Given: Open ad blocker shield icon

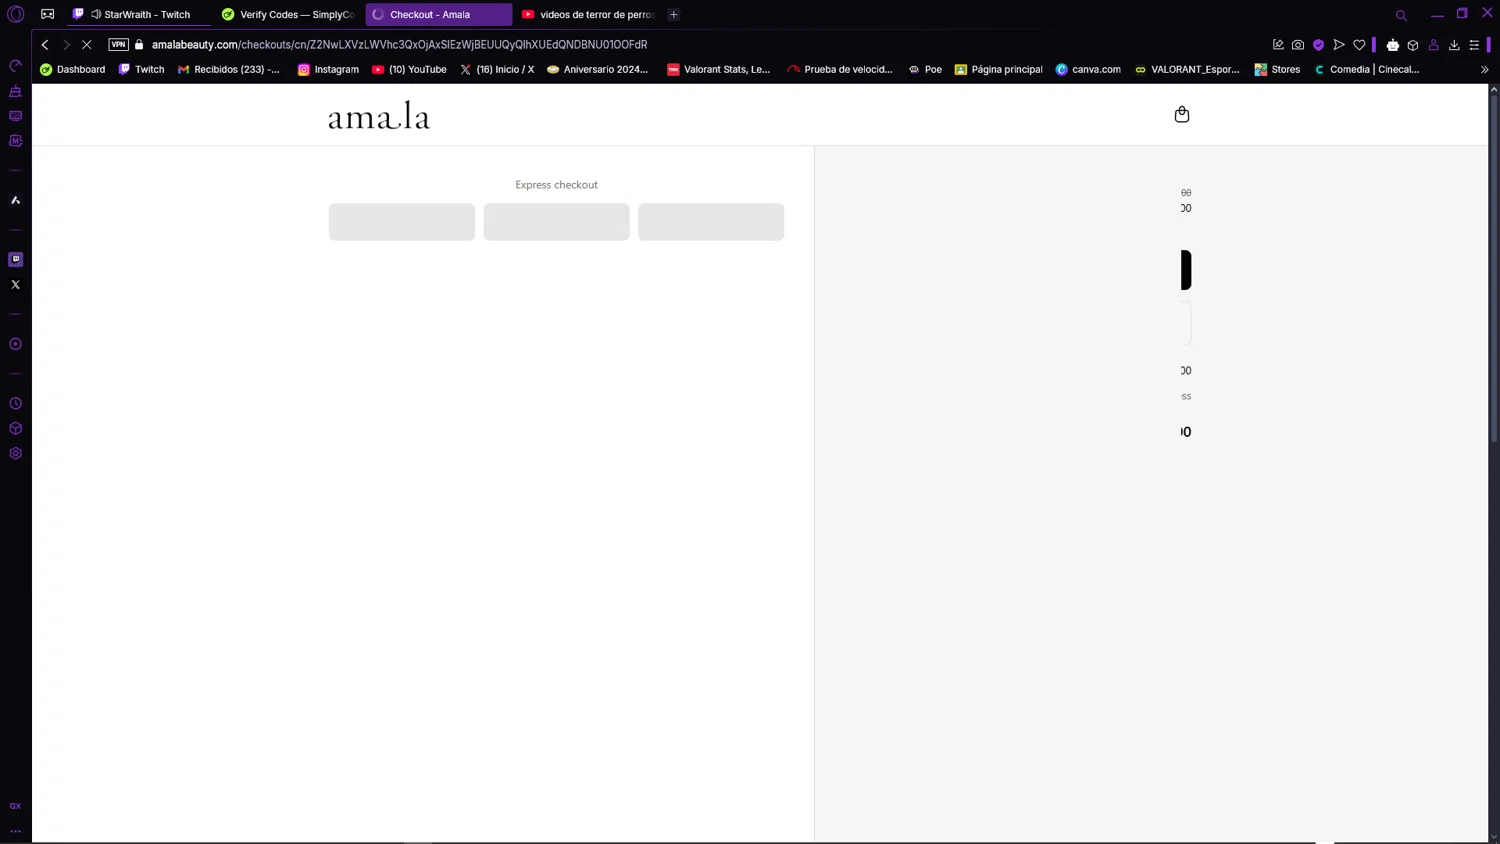Looking at the screenshot, I should pyautogui.click(x=1319, y=44).
